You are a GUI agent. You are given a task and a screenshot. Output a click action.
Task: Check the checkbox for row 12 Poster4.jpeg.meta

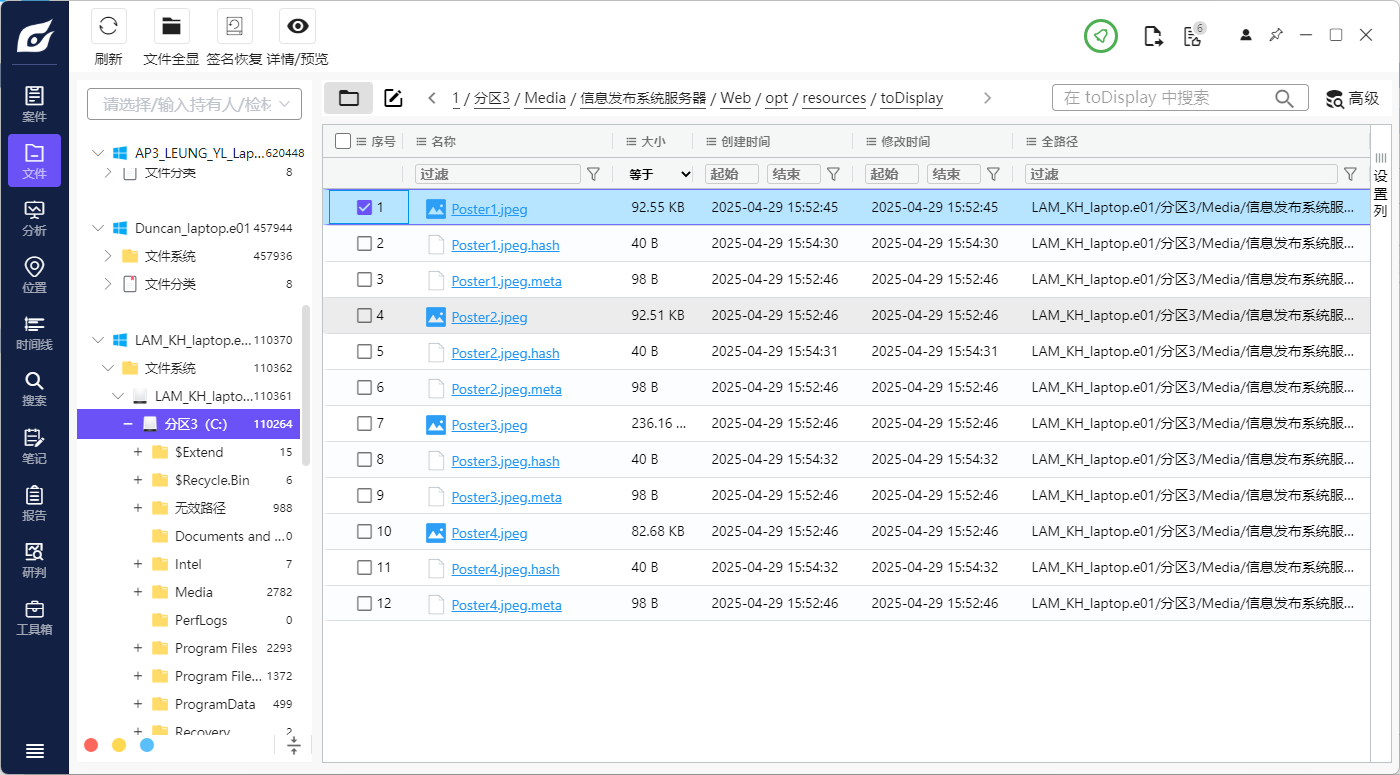[364, 604]
